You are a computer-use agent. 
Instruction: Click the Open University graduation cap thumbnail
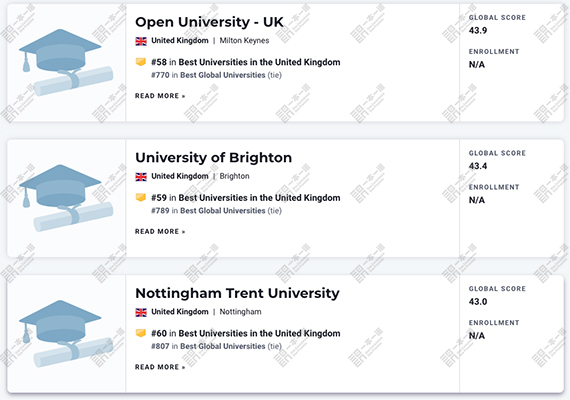(66, 63)
